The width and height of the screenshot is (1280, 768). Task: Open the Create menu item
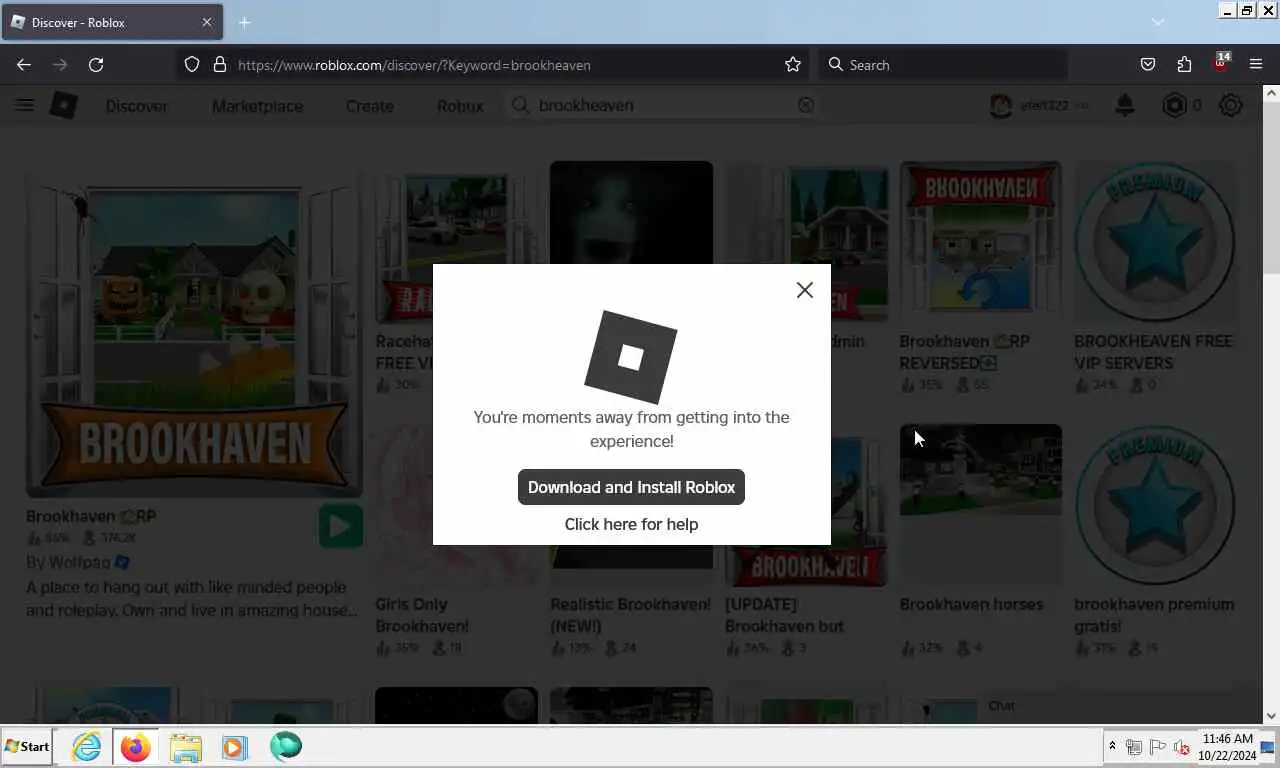click(x=369, y=105)
